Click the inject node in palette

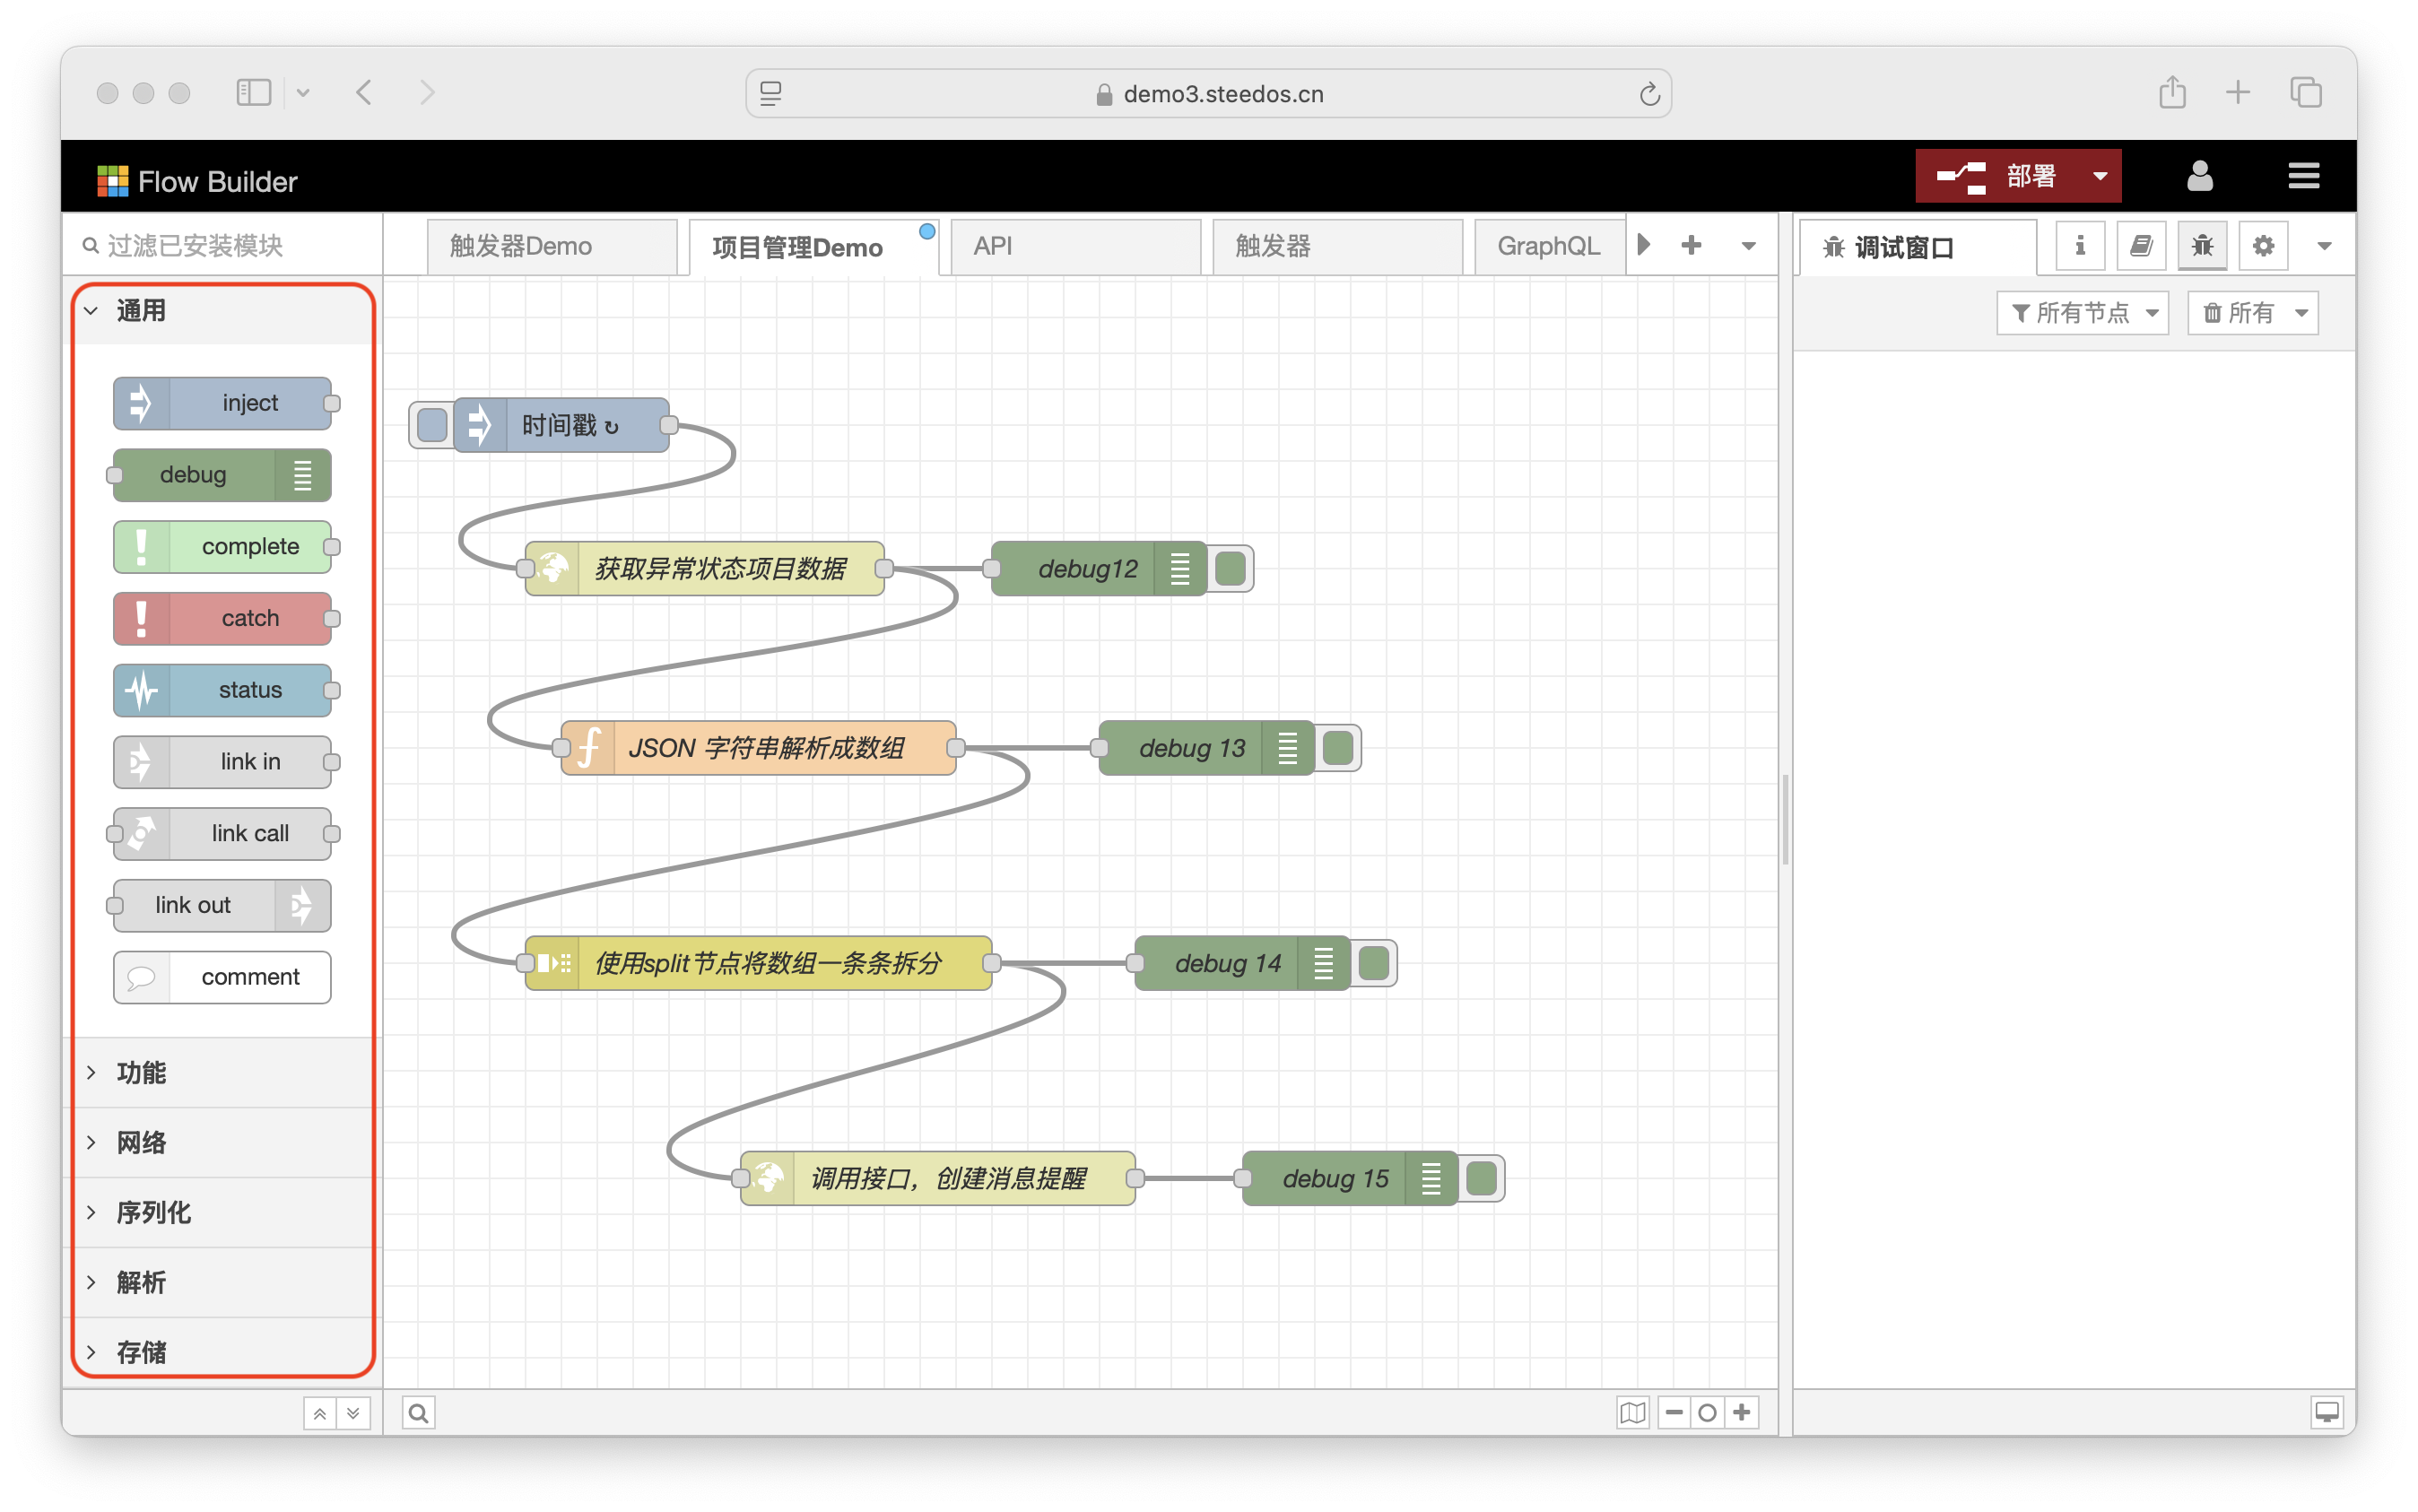[222, 403]
